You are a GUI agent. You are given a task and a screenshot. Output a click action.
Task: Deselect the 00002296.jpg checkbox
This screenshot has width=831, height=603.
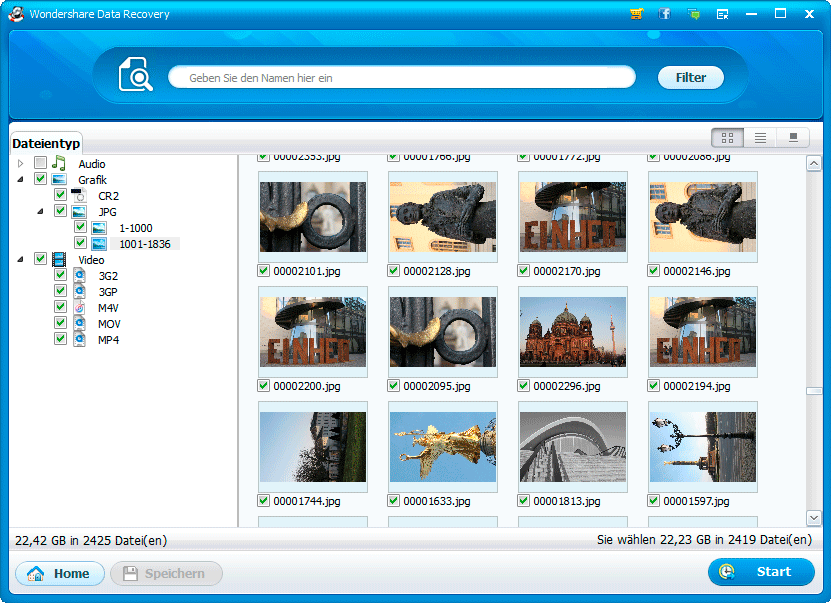point(523,386)
